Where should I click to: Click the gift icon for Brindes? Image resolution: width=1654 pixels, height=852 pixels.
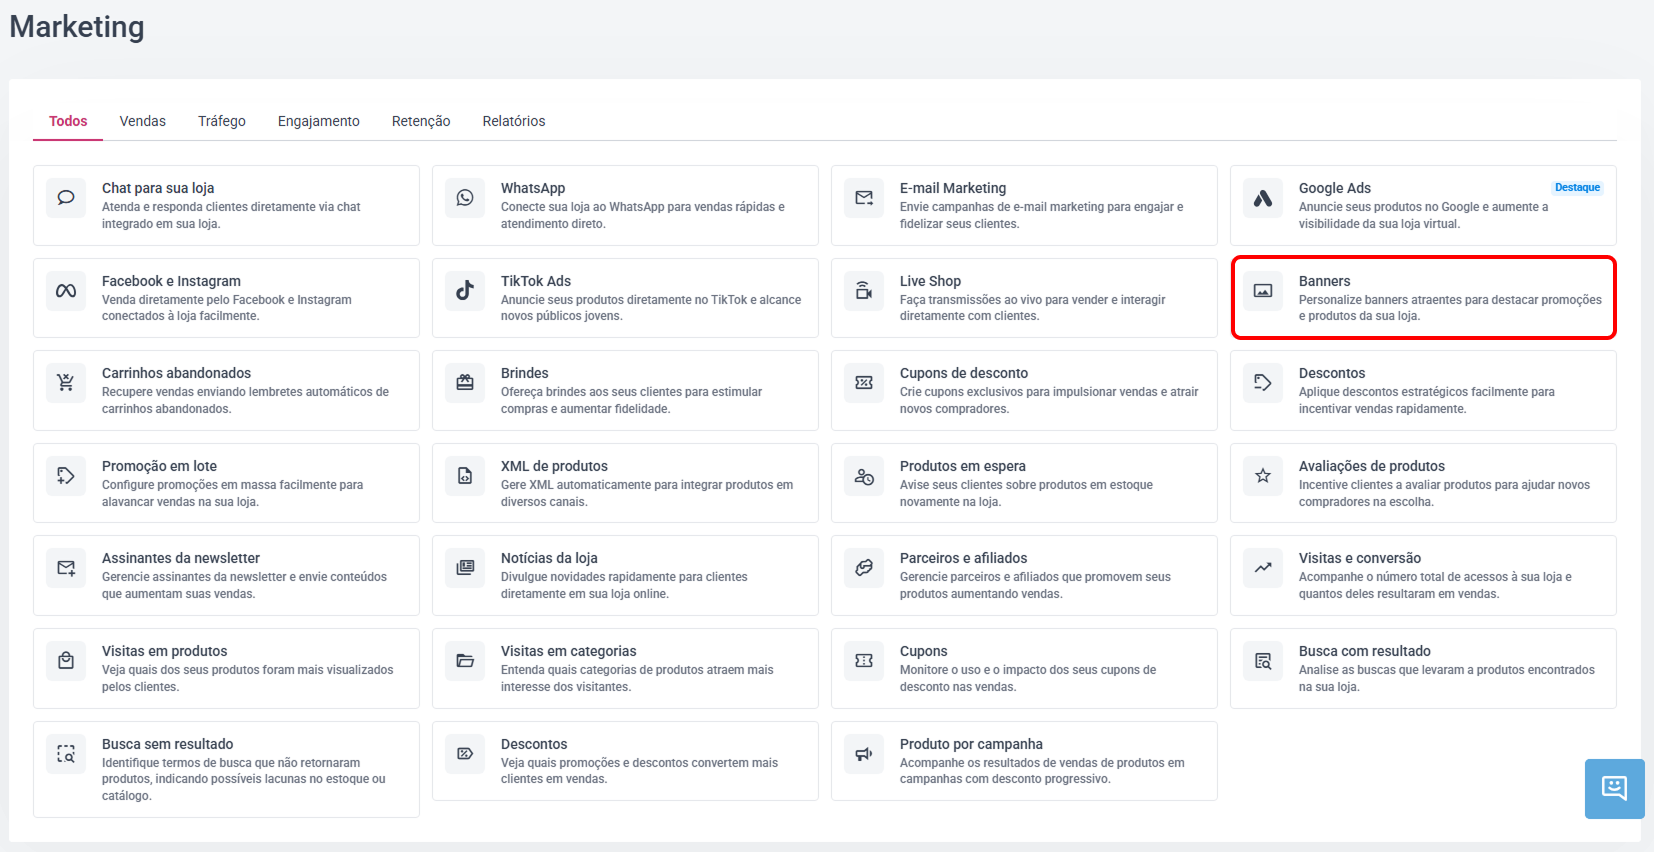(x=465, y=383)
